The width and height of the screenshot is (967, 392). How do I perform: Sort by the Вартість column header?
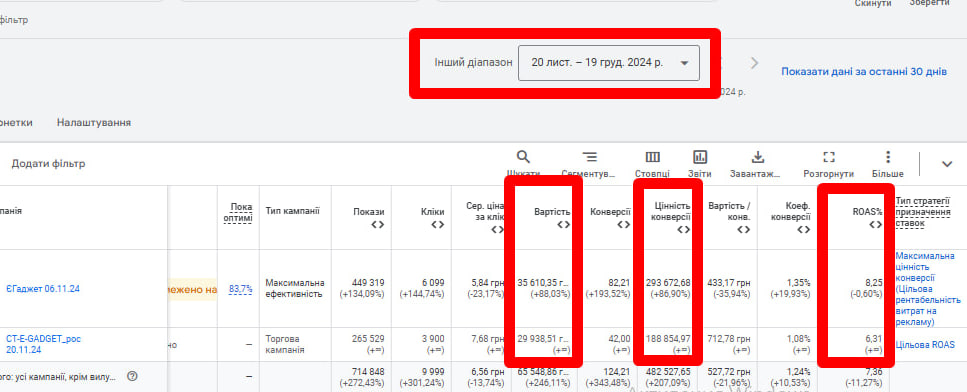(552, 211)
